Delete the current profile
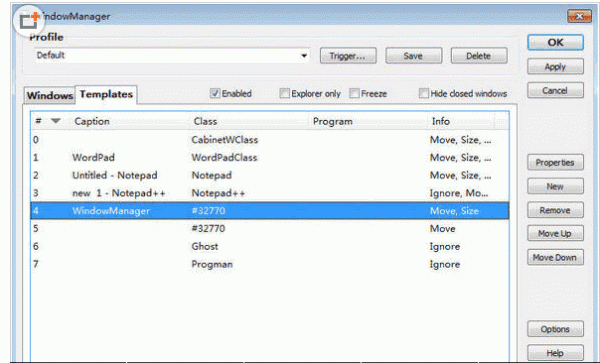The width and height of the screenshot is (600, 363). pos(479,56)
